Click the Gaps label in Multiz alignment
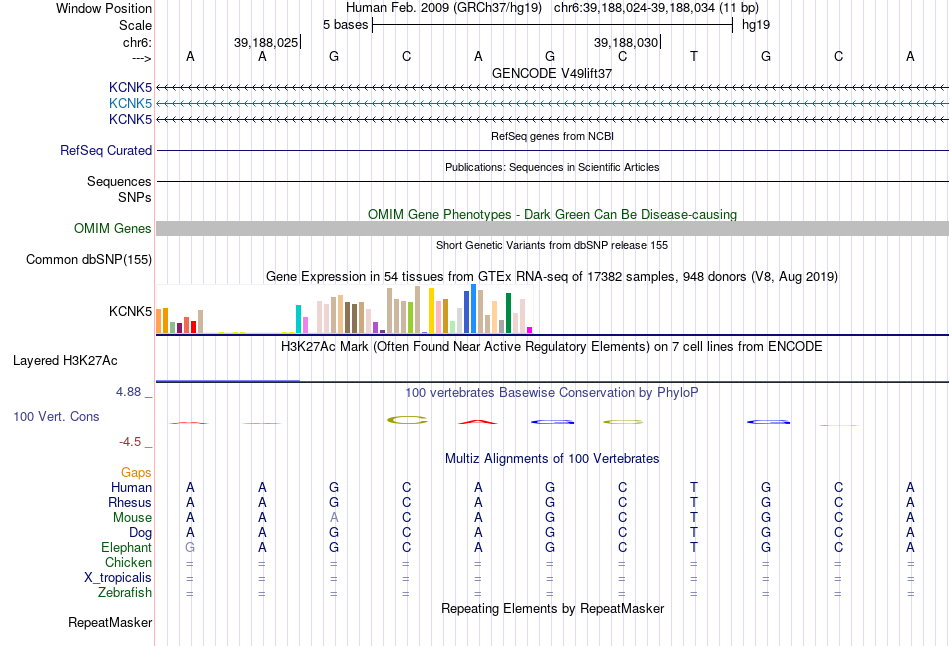Image resolution: width=950 pixels, height=646 pixels. tap(136, 472)
